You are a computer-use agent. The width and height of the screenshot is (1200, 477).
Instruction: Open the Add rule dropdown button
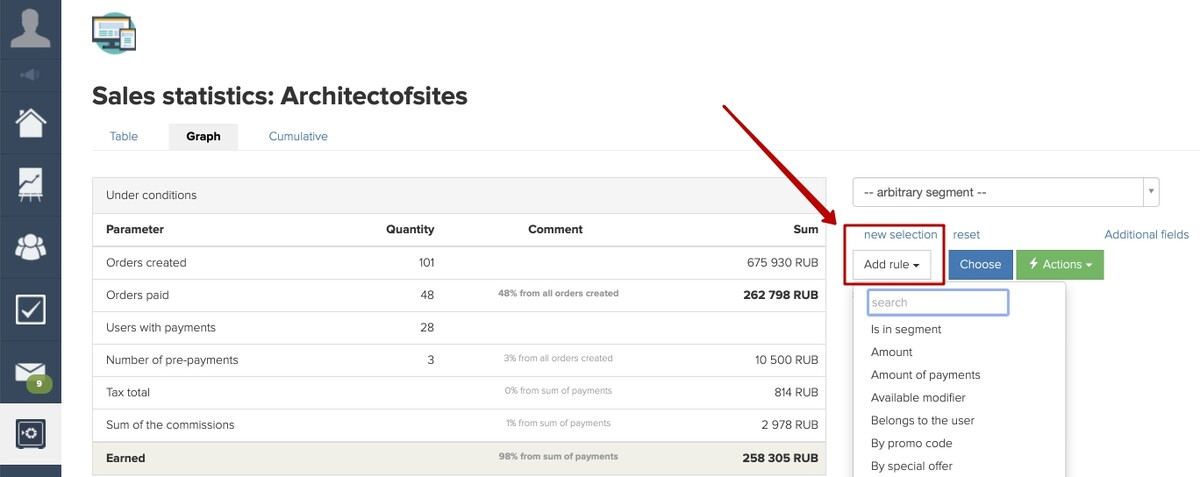[892, 265]
